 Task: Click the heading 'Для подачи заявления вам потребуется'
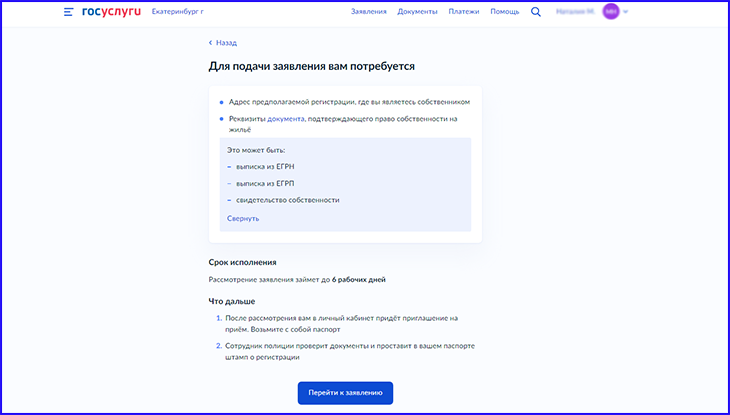point(311,66)
